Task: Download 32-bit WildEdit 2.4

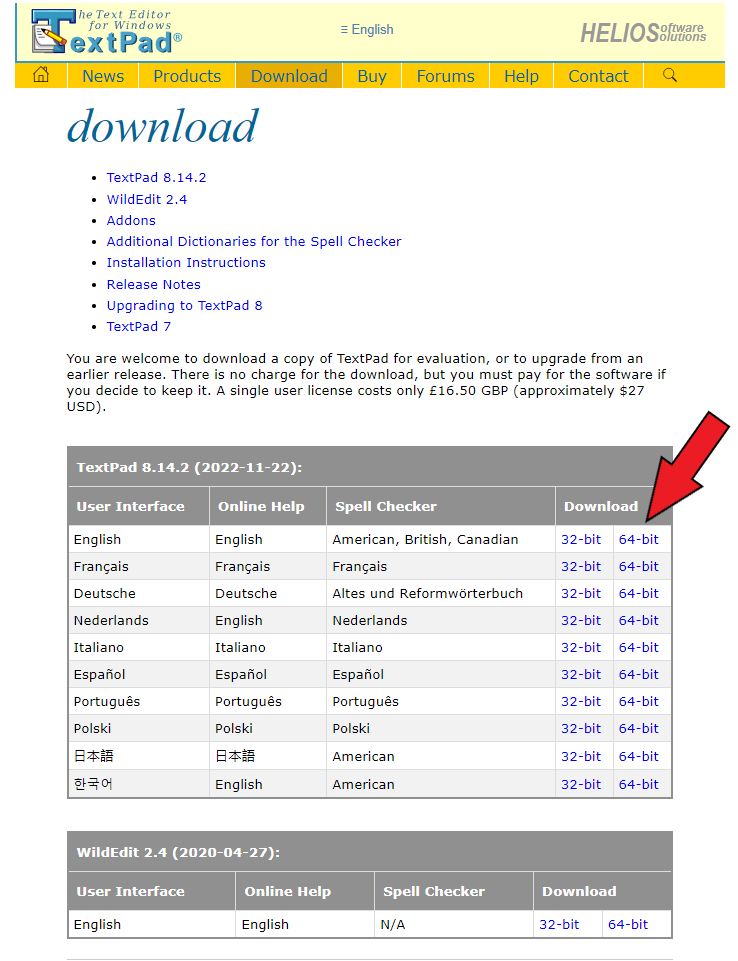Action: [x=559, y=924]
